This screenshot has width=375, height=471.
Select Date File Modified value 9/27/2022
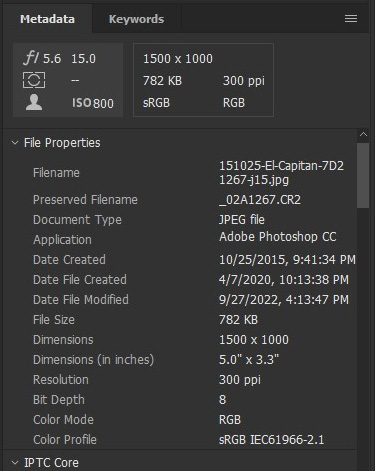[284, 300]
